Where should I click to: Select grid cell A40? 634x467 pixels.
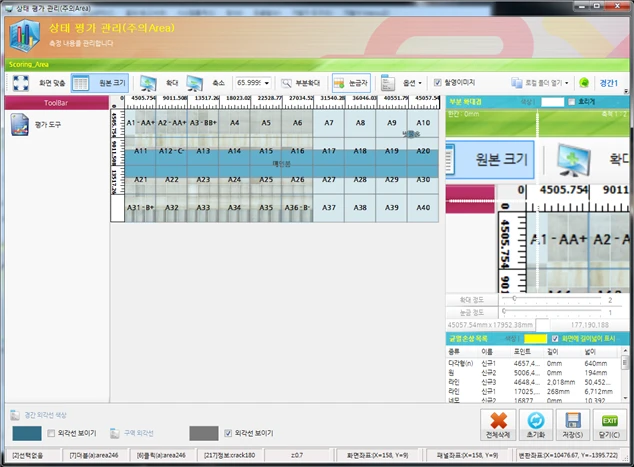click(x=423, y=208)
